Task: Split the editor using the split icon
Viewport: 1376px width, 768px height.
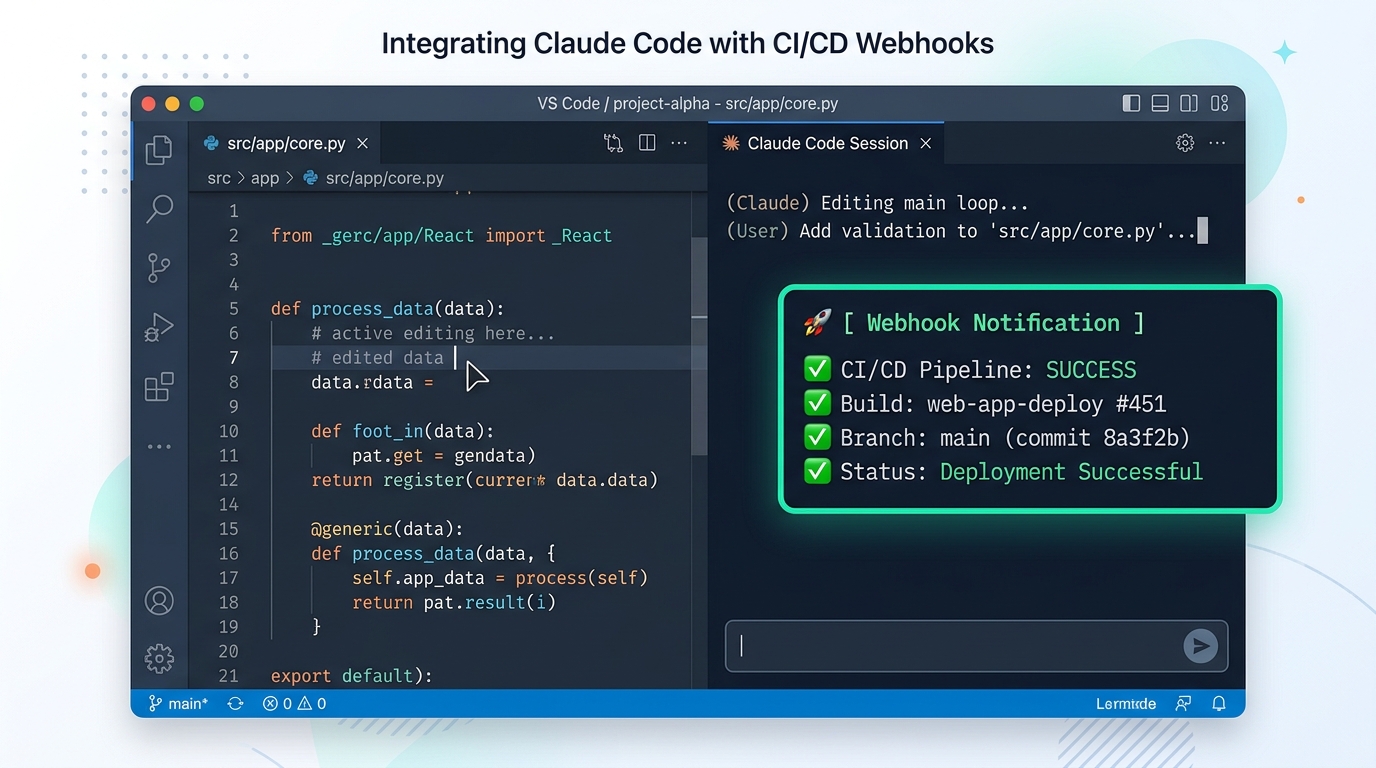Action: (646, 142)
